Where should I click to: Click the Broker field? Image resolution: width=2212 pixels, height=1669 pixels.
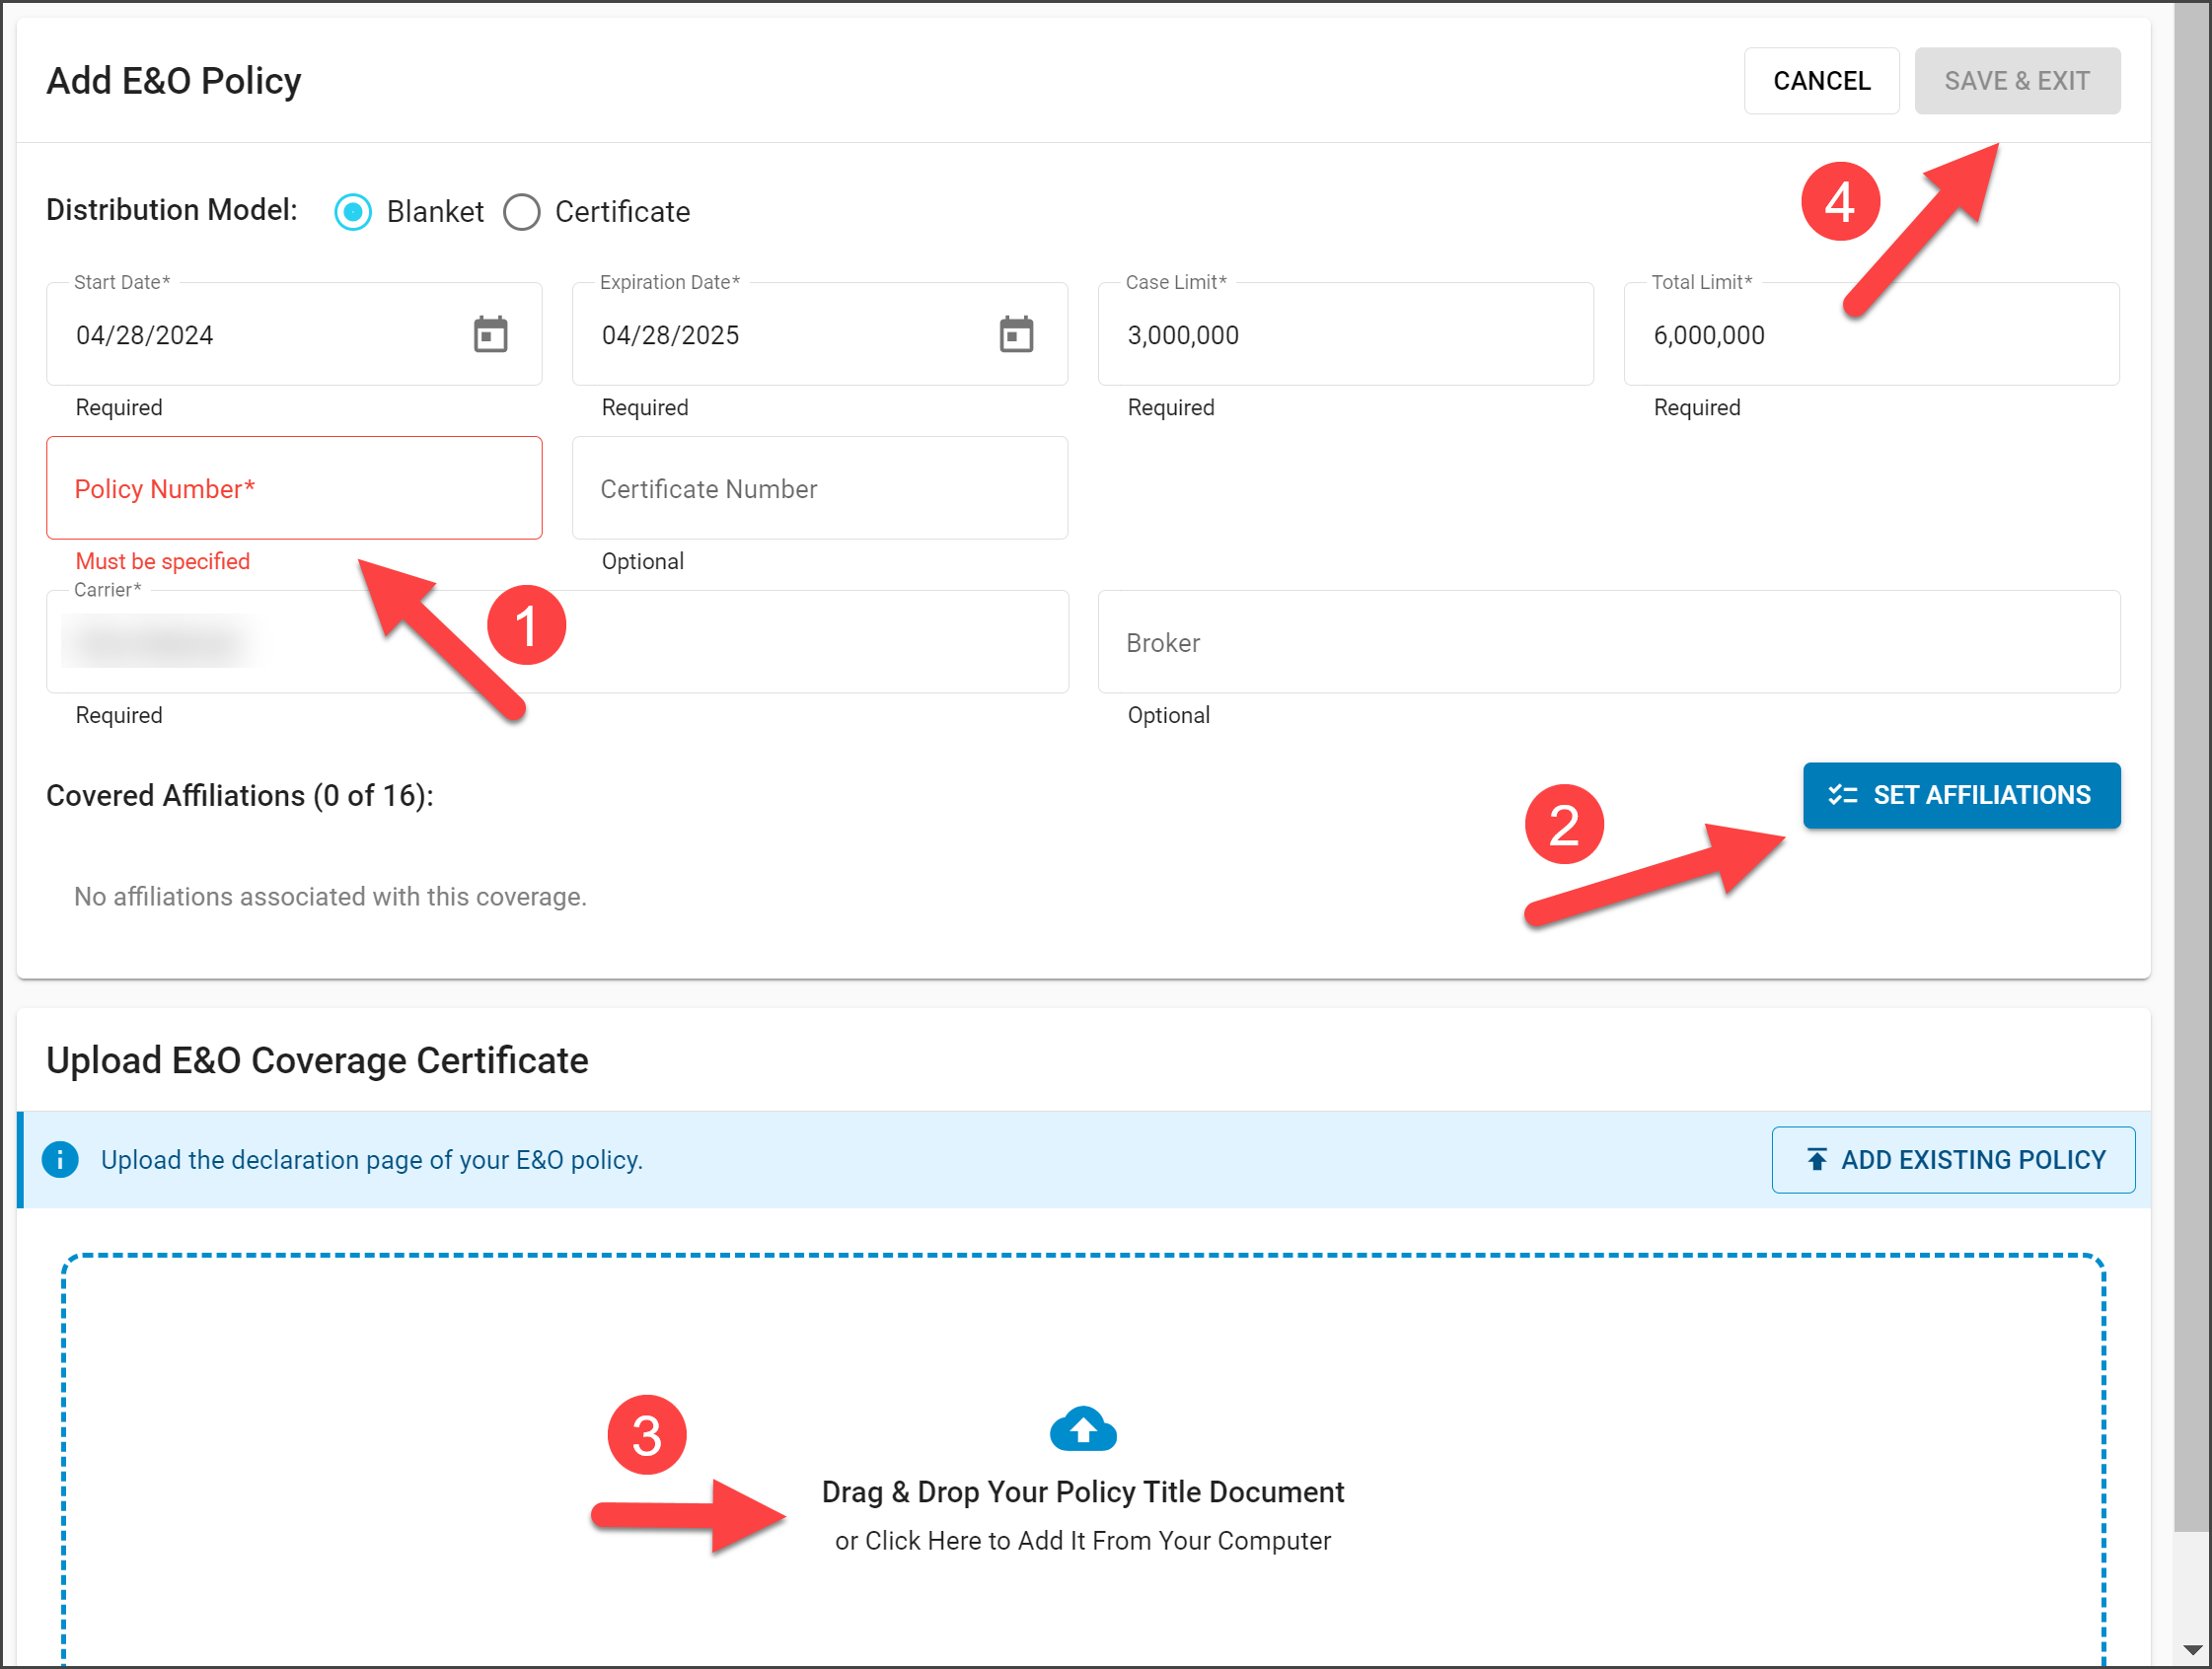click(1609, 642)
